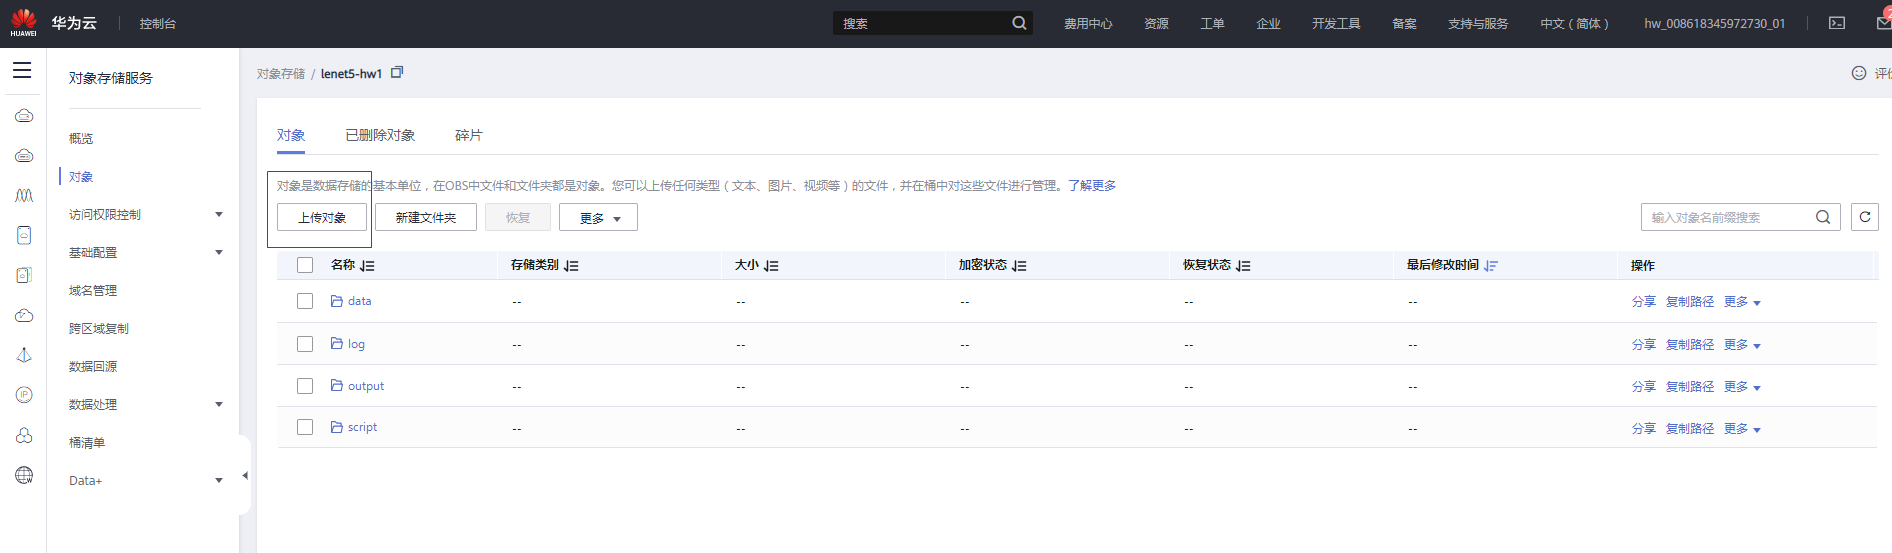Expand 访问权限控制 submenu

tap(219, 215)
